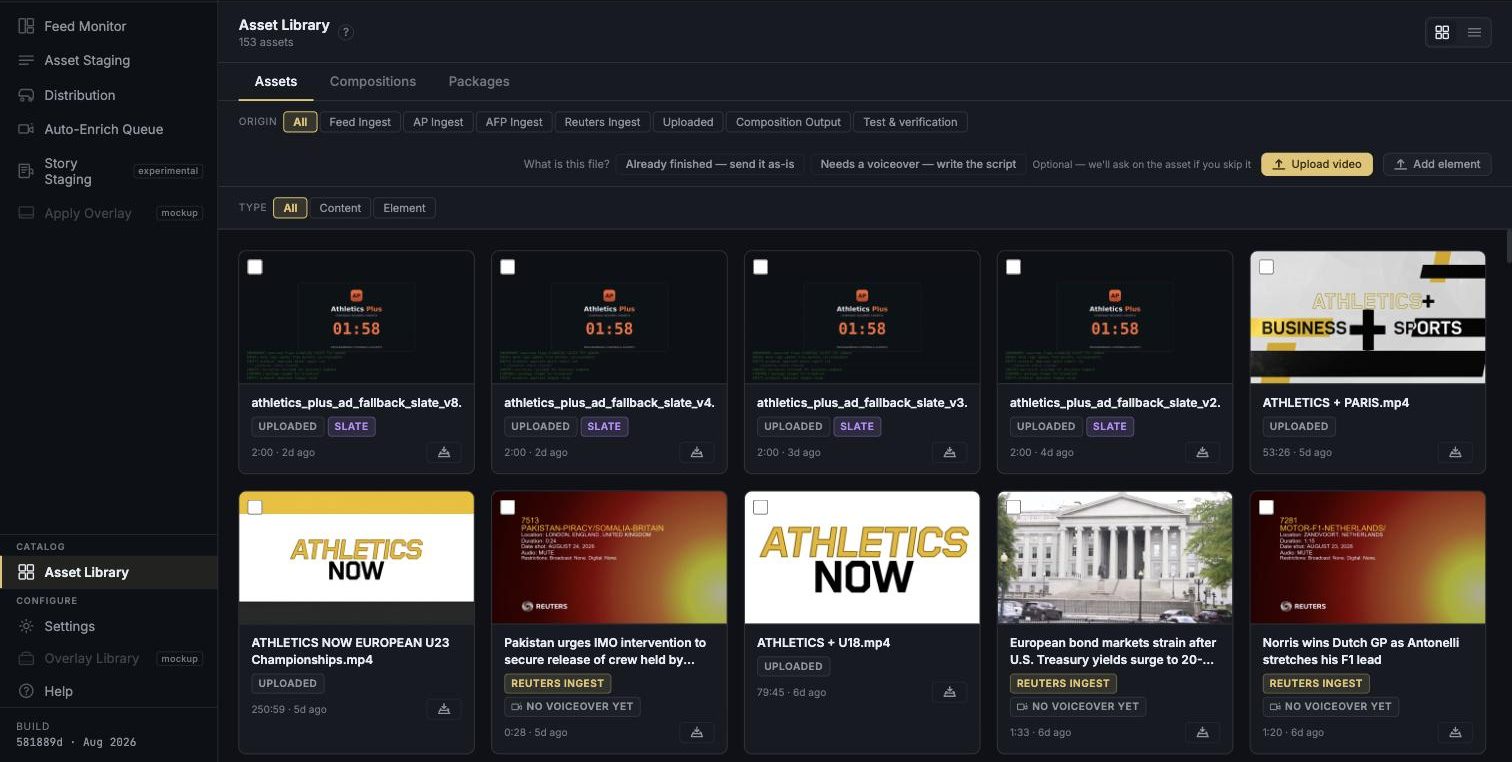
Task: Tick the checkbox on ATHLETICS + PARIS.mp4
Action: click(x=1267, y=267)
